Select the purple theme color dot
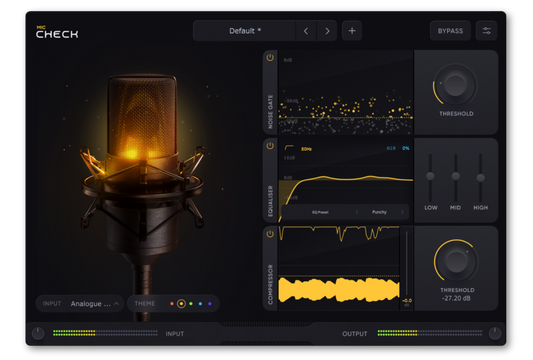This screenshot has width=533, height=360. click(210, 304)
